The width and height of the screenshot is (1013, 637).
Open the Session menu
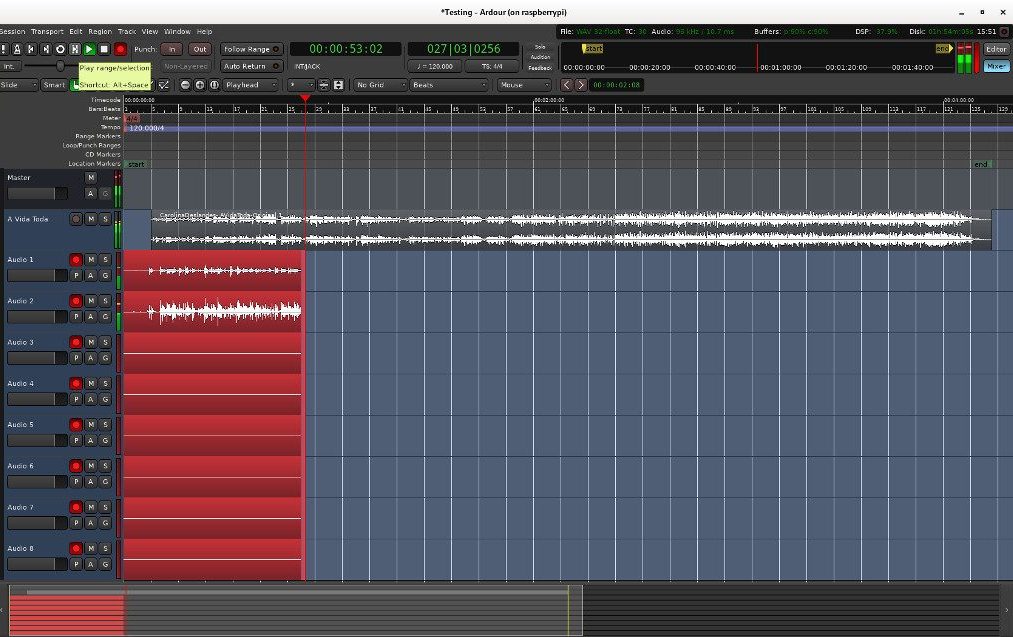(x=12, y=32)
